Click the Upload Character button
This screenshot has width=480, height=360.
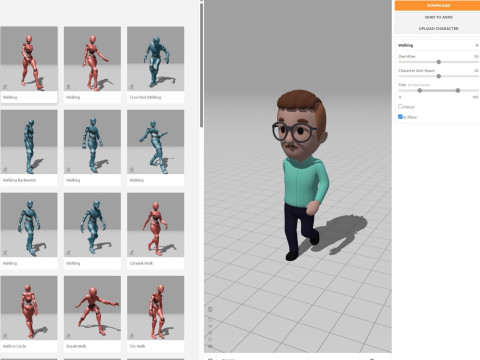[437, 29]
